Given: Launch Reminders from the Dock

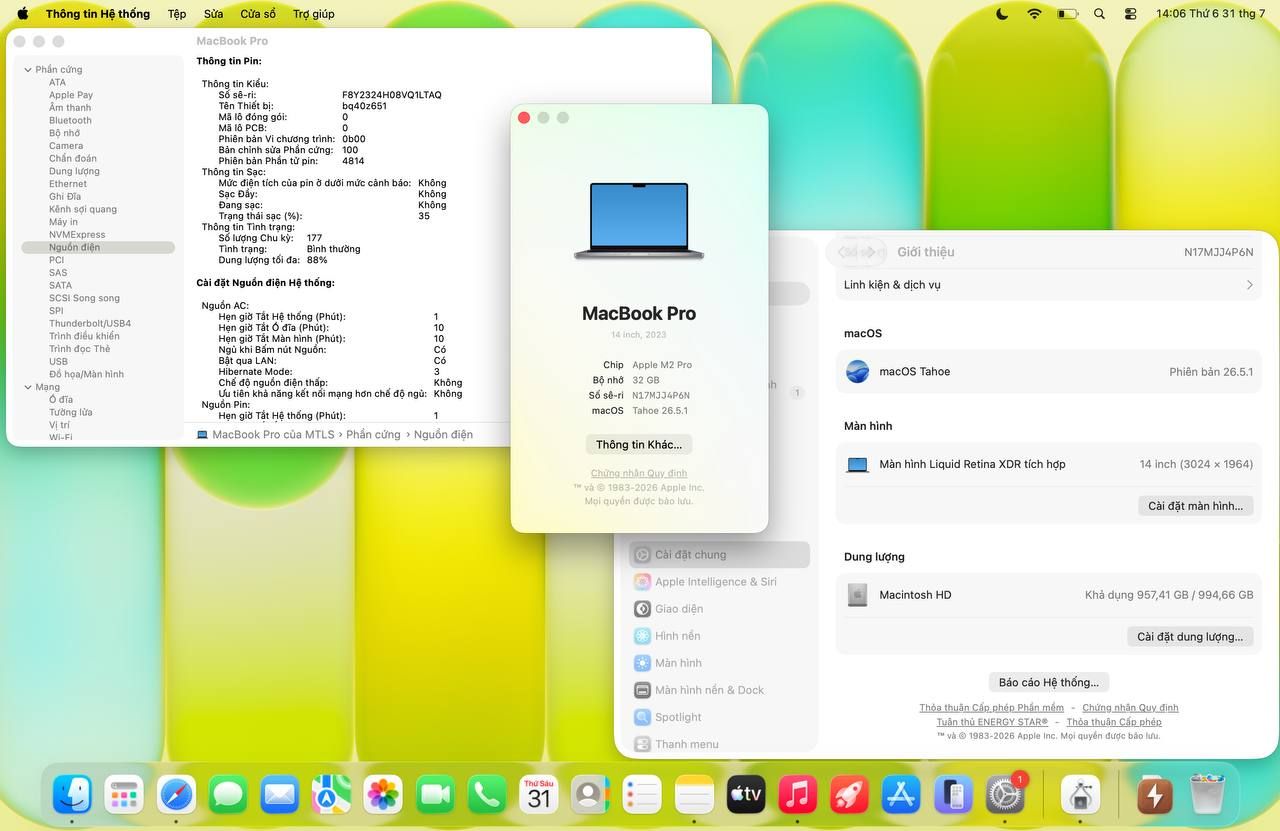Looking at the screenshot, I should pos(642,795).
